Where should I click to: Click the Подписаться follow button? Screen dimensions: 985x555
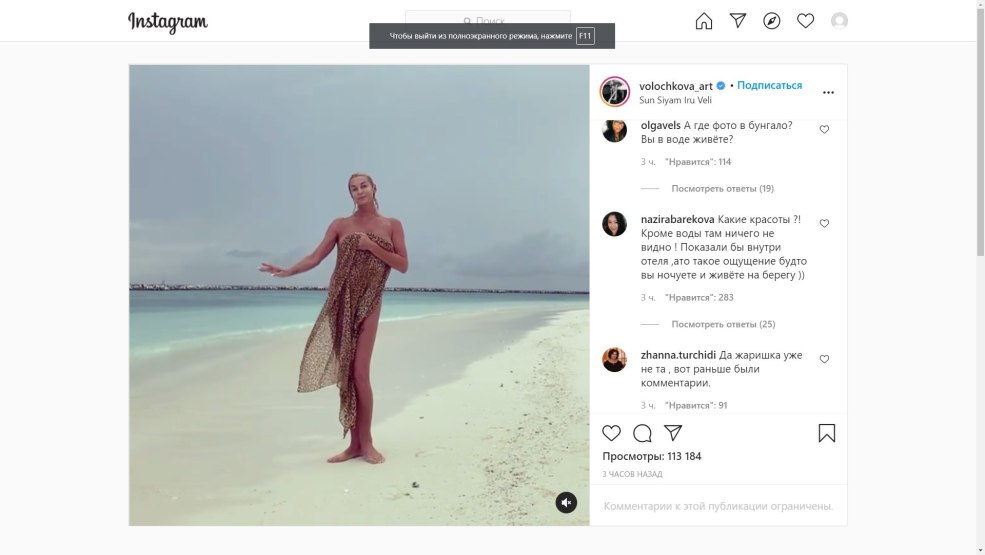click(769, 86)
